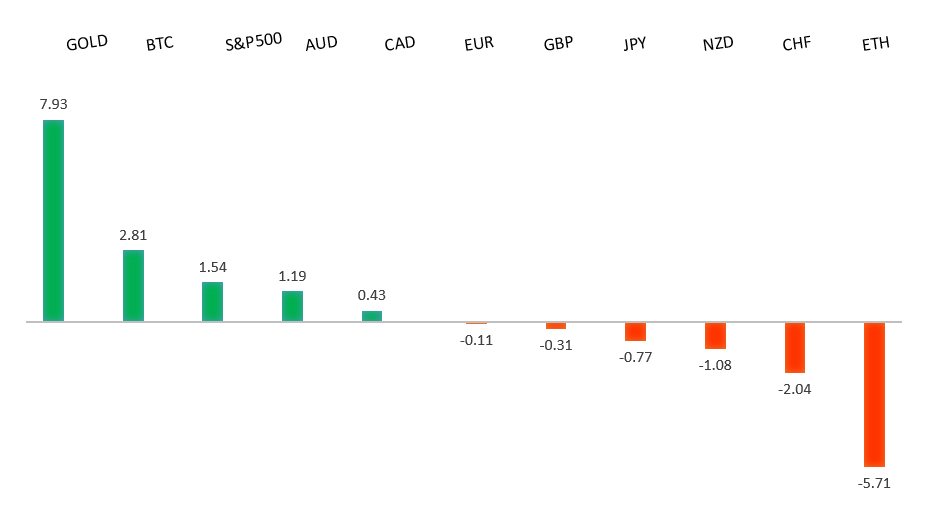This screenshot has height=532, width=938.
Task: Select the -2.04 data label
Action: click(795, 389)
